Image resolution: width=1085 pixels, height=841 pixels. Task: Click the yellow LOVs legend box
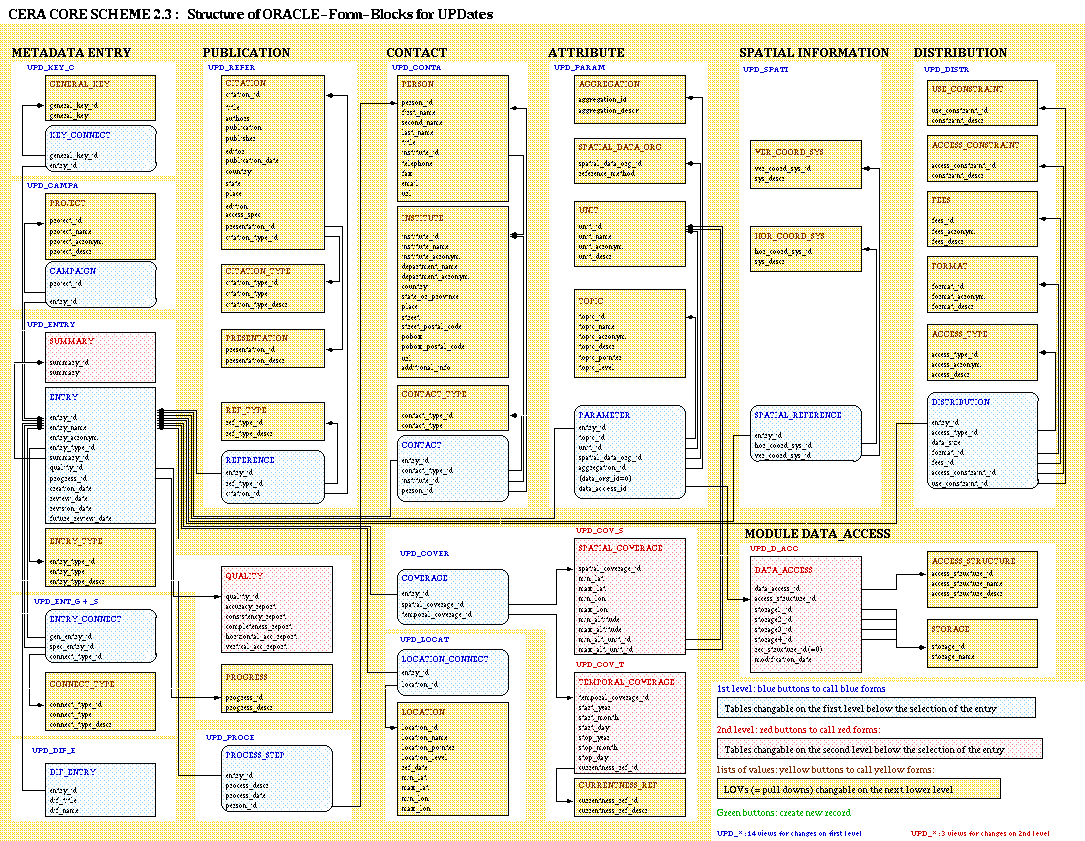click(x=859, y=789)
